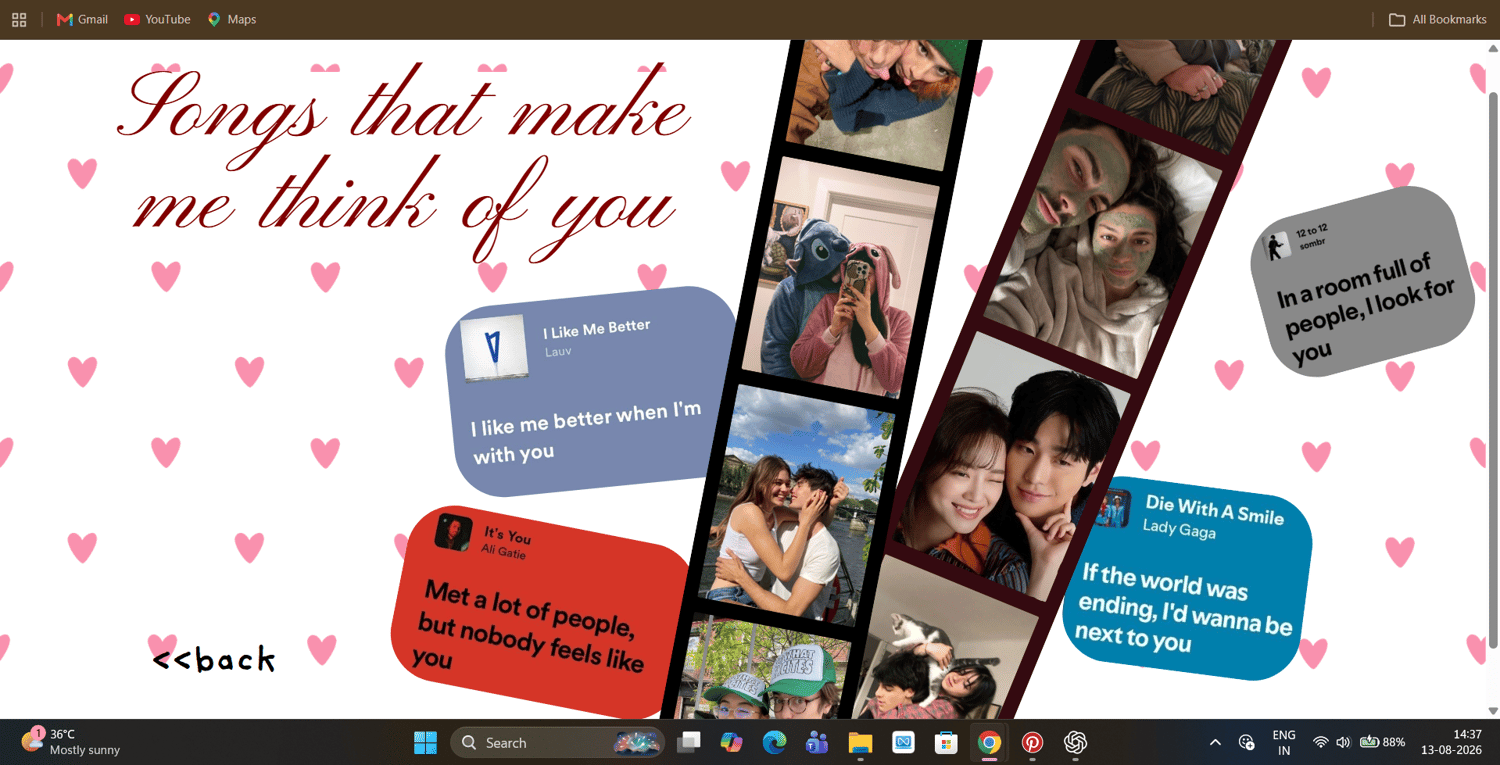Show hidden system tray icons
Viewport: 1500px width, 765px height.
1215,742
